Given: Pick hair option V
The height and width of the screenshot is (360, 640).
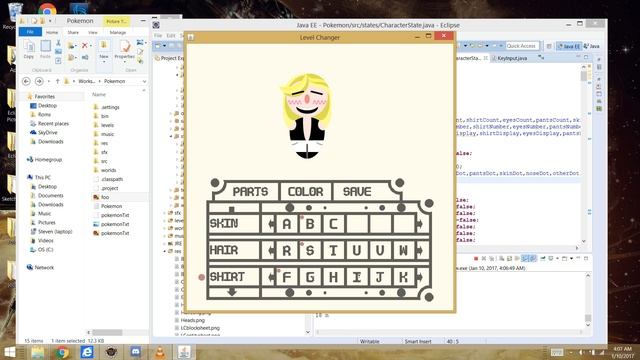Looking at the screenshot, I should pos(380,250).
